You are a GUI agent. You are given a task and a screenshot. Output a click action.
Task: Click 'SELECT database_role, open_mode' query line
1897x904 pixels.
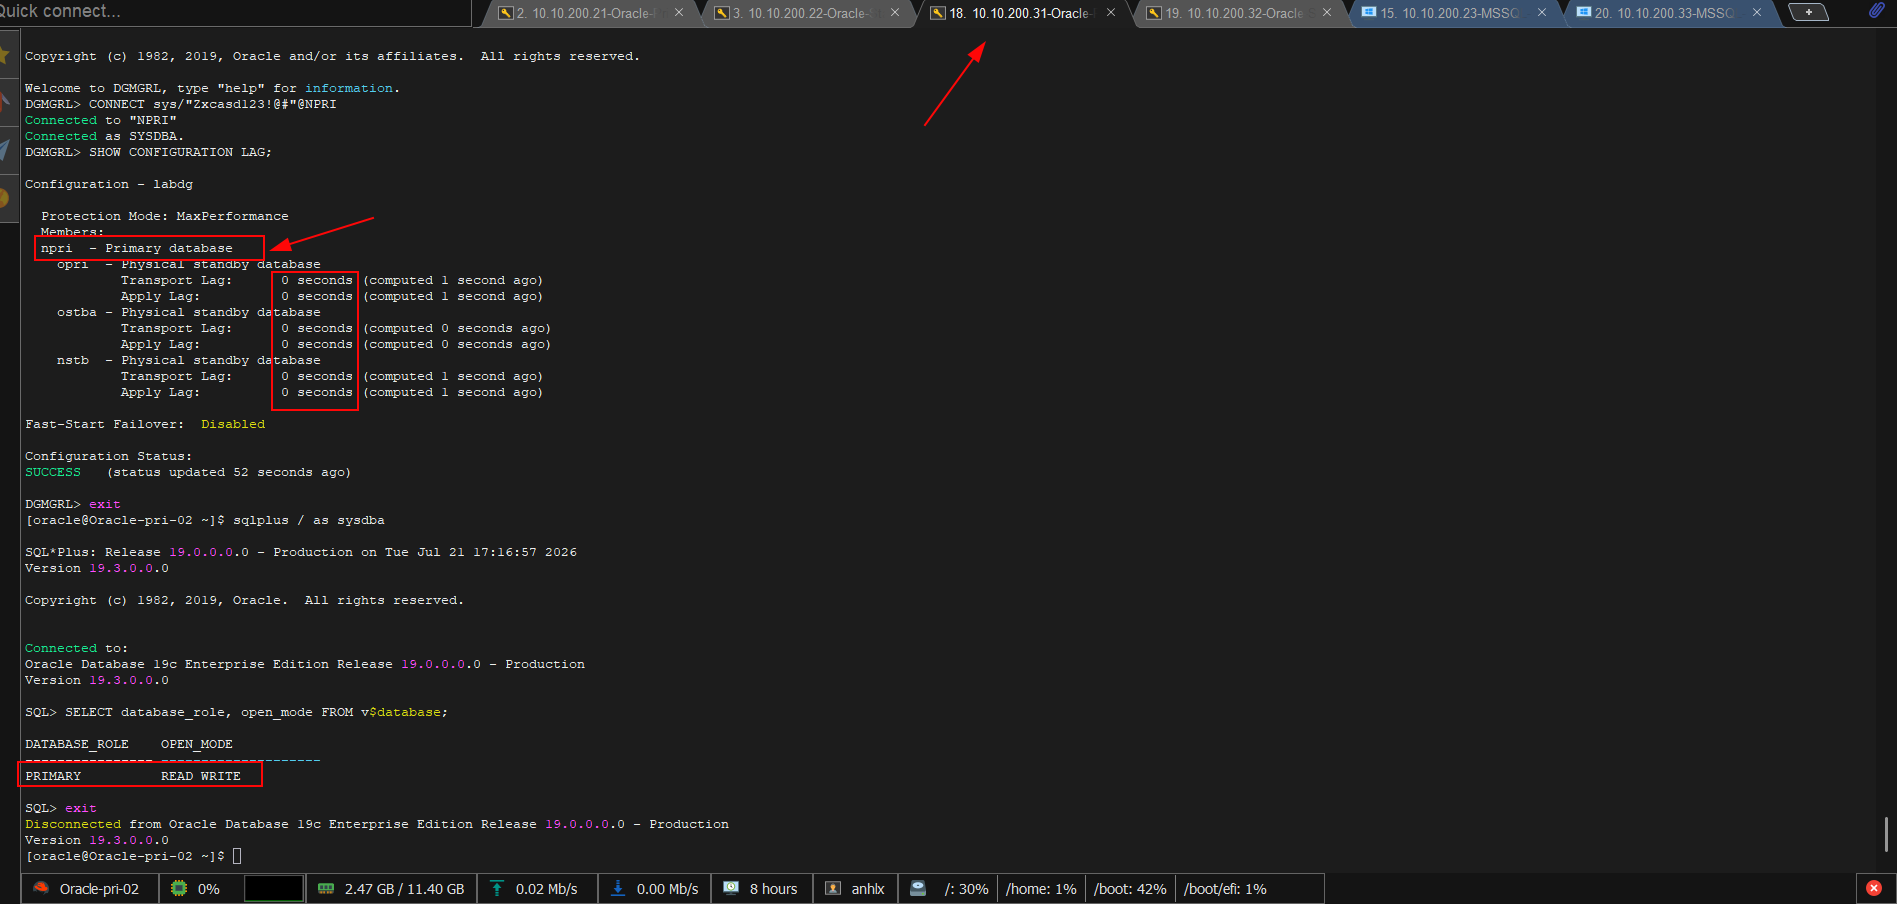pyautogui.click(x=257, y=712)
